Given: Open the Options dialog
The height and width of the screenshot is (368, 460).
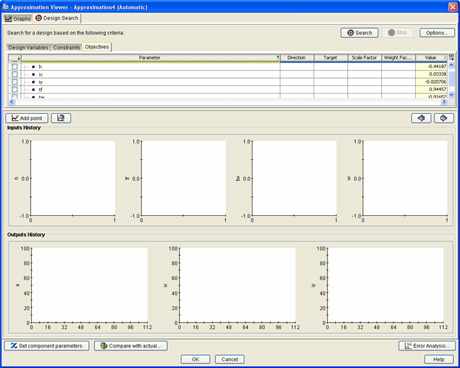Looking at the screenshot, I should [x=437, y=33].
